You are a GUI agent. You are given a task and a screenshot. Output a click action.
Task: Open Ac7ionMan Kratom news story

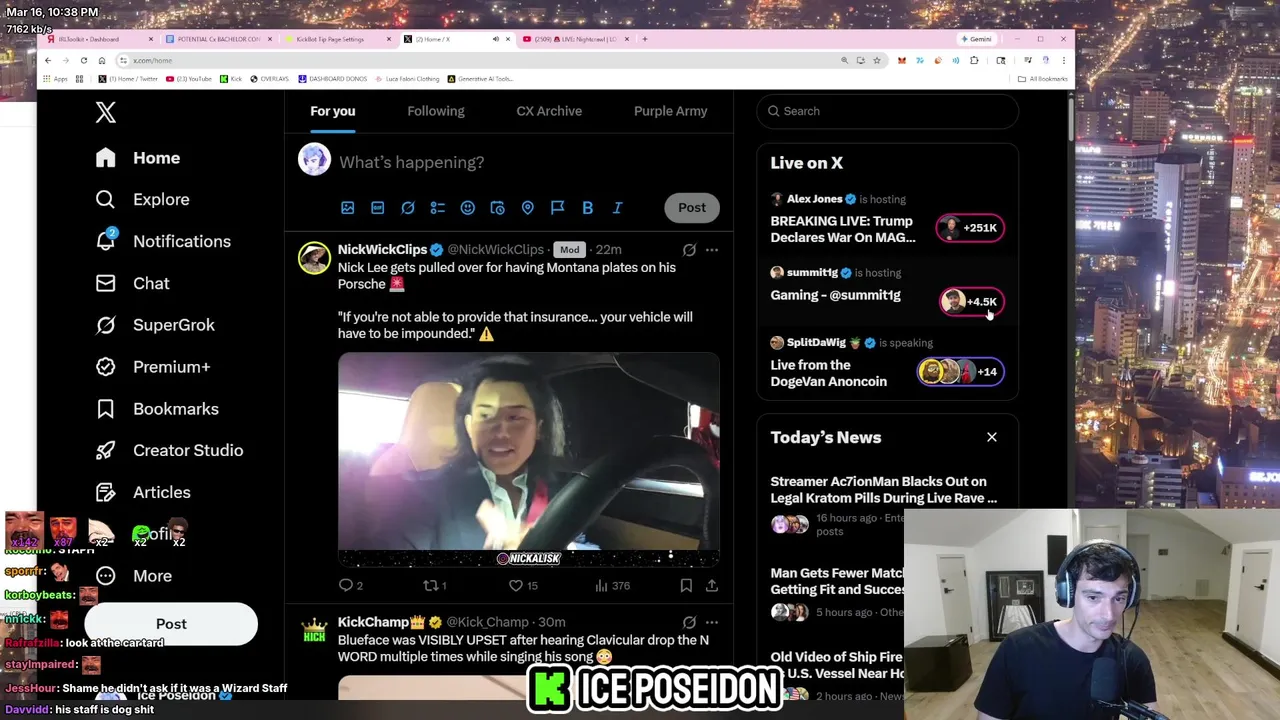[x=884, y=489]
